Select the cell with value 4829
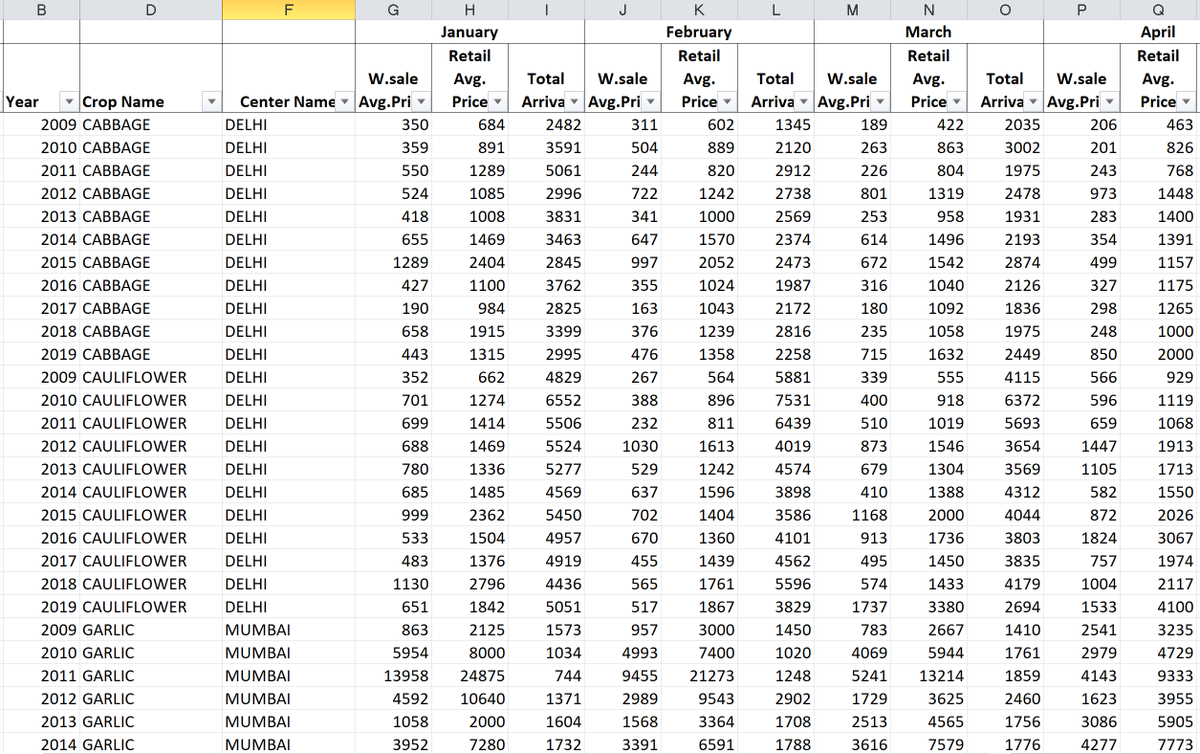This screenshot has width=1200, height=754. point(546,377)
